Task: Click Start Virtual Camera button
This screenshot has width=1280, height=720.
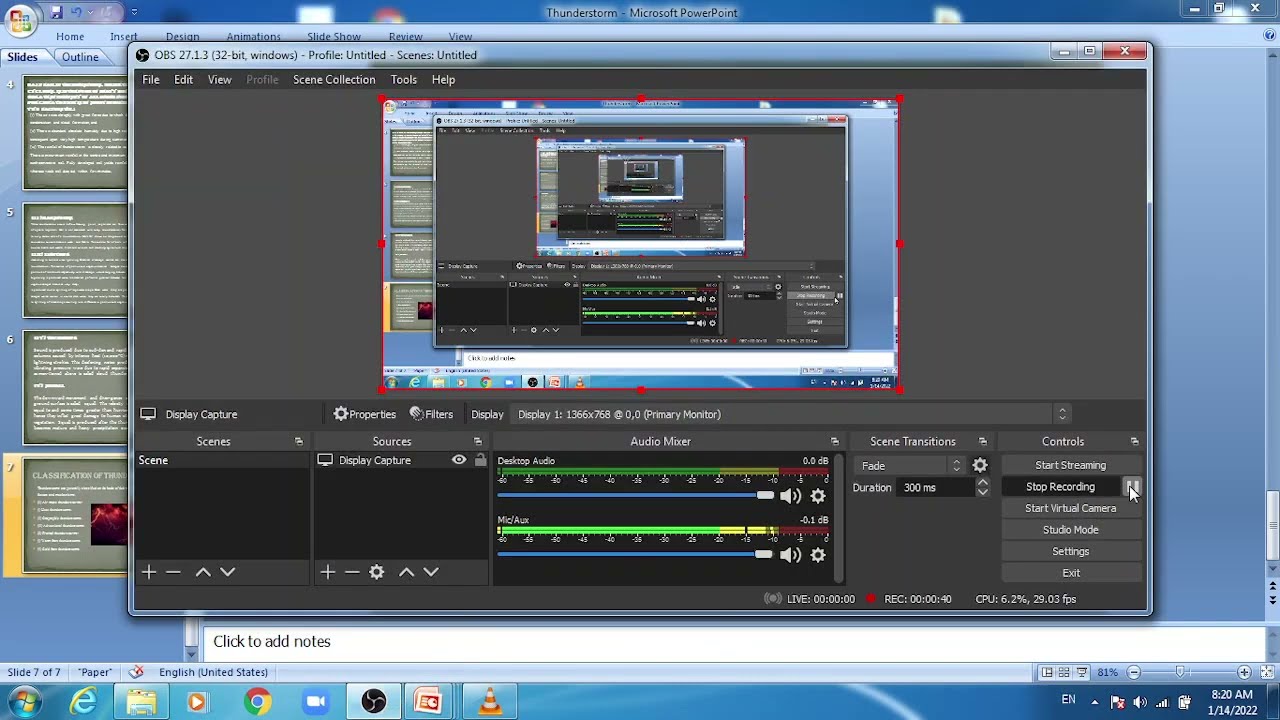Action: 1071,508
